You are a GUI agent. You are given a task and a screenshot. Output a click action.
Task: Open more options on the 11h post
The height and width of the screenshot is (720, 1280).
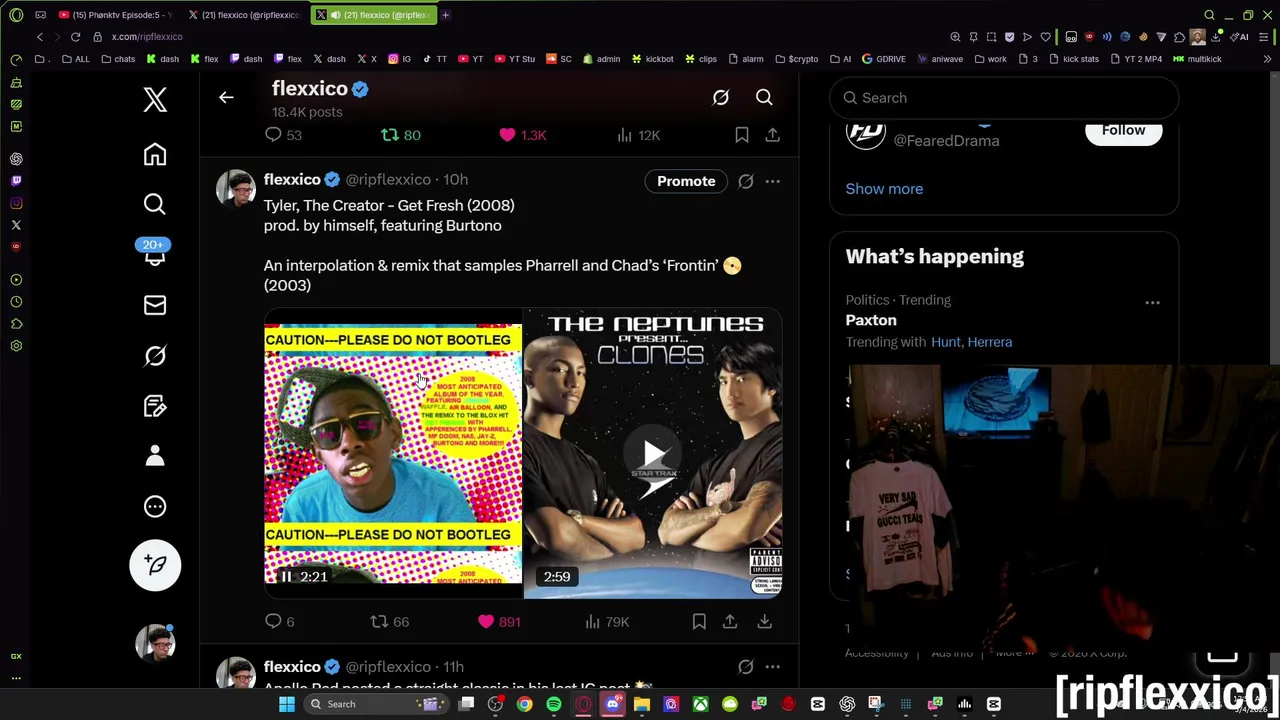[x=773, y=667]
